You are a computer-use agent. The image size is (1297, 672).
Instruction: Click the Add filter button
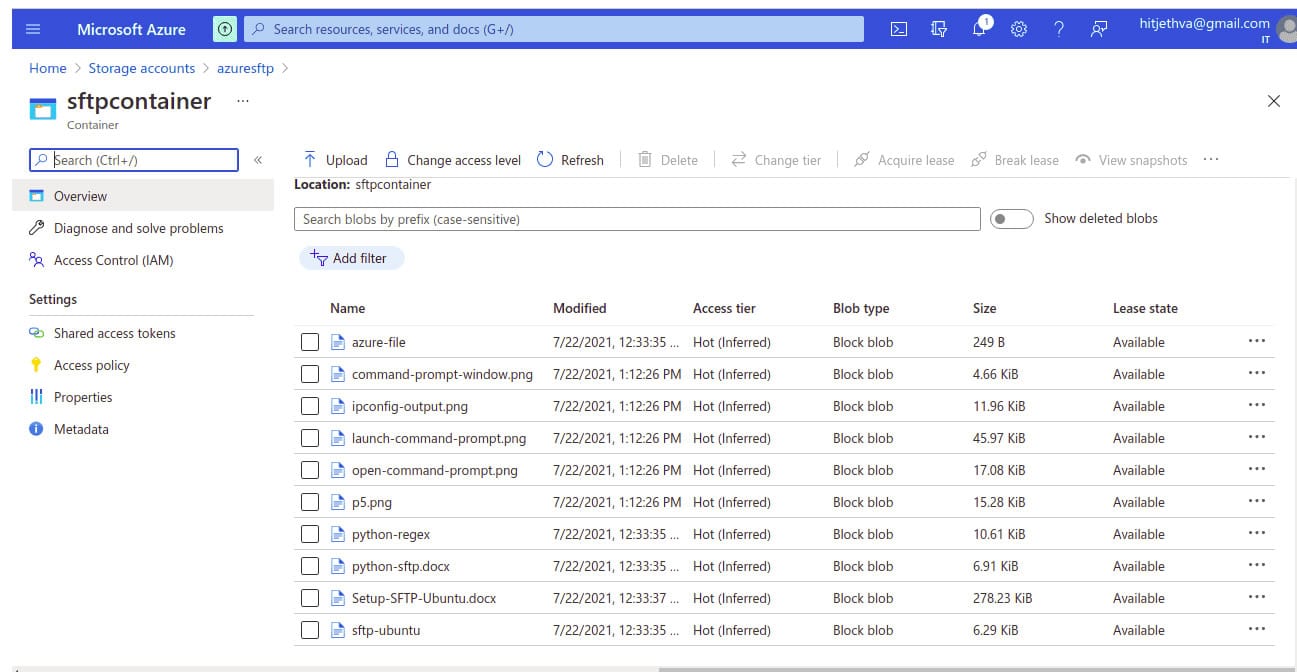point(351,258)
